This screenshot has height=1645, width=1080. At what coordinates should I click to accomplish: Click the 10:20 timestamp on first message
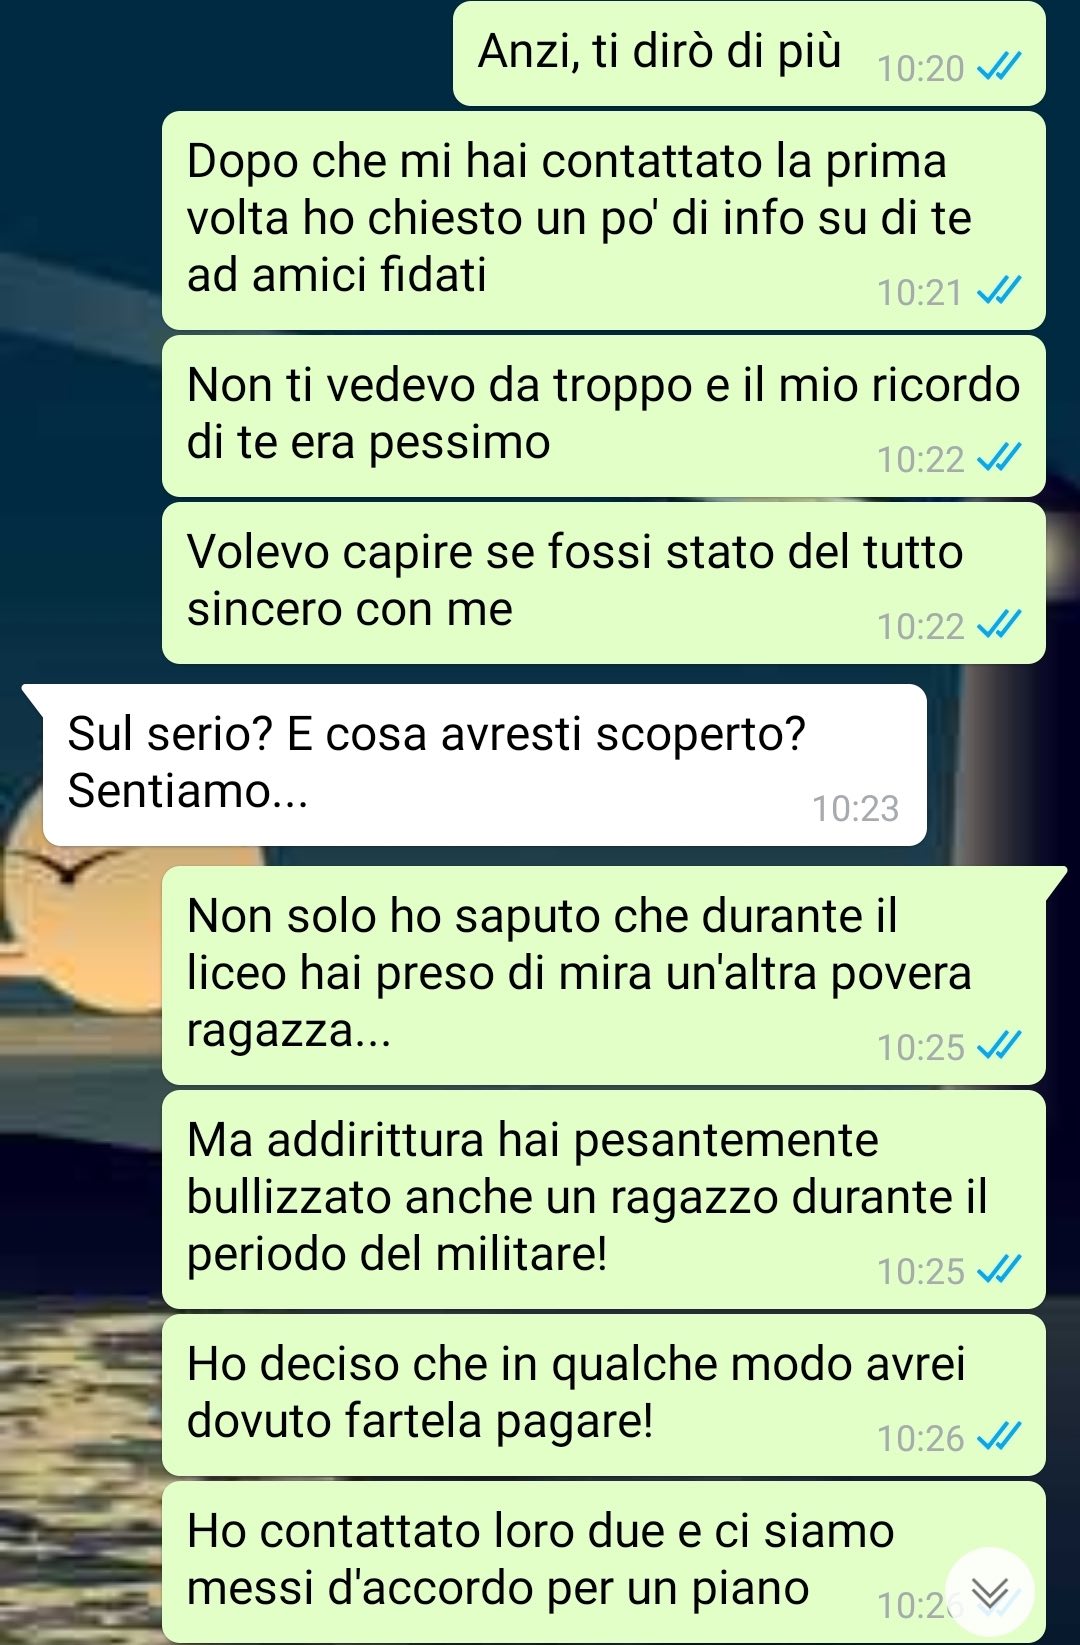(x=920, y=68)
